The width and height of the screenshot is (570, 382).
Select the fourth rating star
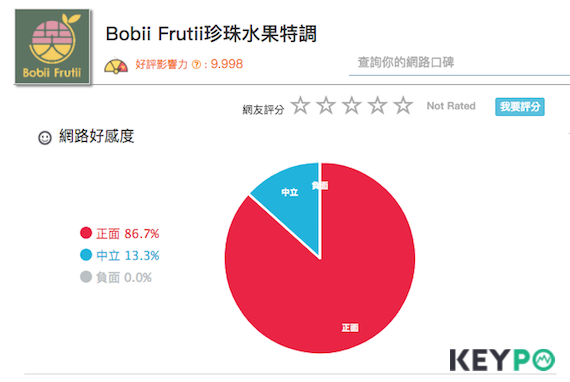click(x=378, y=105)
